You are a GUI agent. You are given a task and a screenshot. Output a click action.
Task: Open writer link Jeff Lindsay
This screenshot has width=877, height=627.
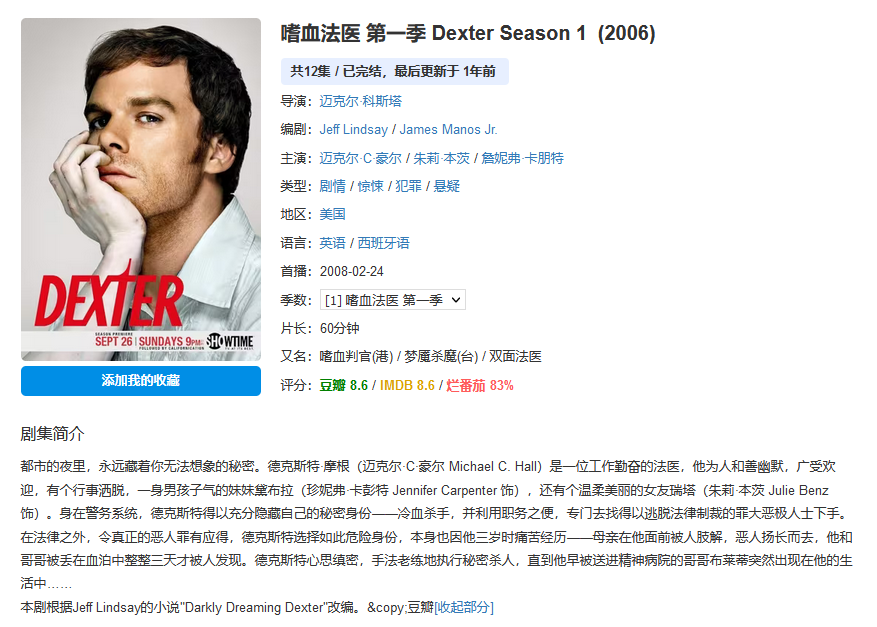pyautogui.click(x=353, y=130)
